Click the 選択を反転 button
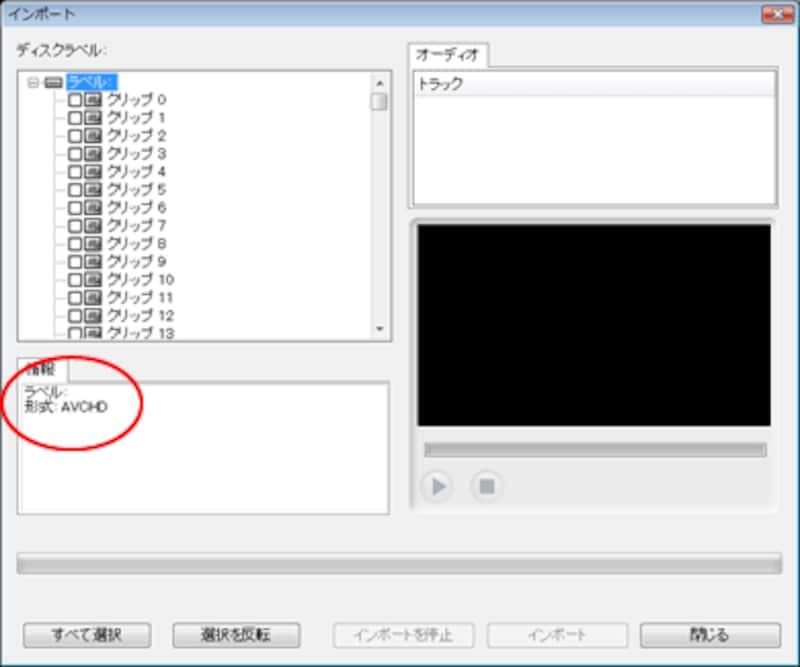 pos(236,635)
